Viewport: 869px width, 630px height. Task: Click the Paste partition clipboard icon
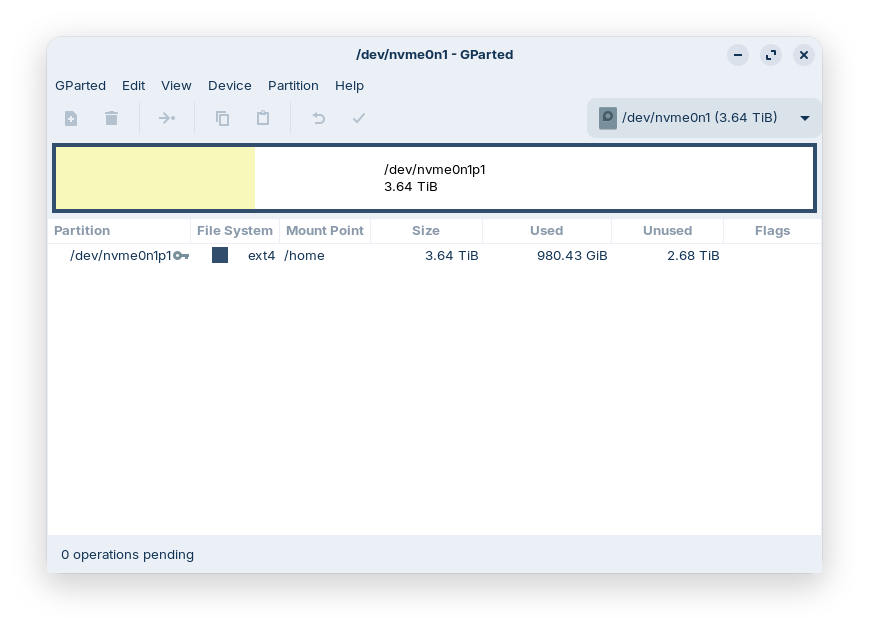click(x=263, y=118)
